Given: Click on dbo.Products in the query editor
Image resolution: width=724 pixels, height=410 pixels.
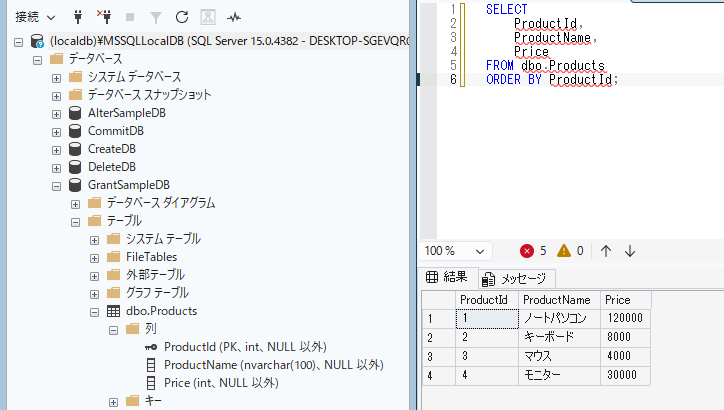Looking at the screenshot, I should tap(563, 66).
